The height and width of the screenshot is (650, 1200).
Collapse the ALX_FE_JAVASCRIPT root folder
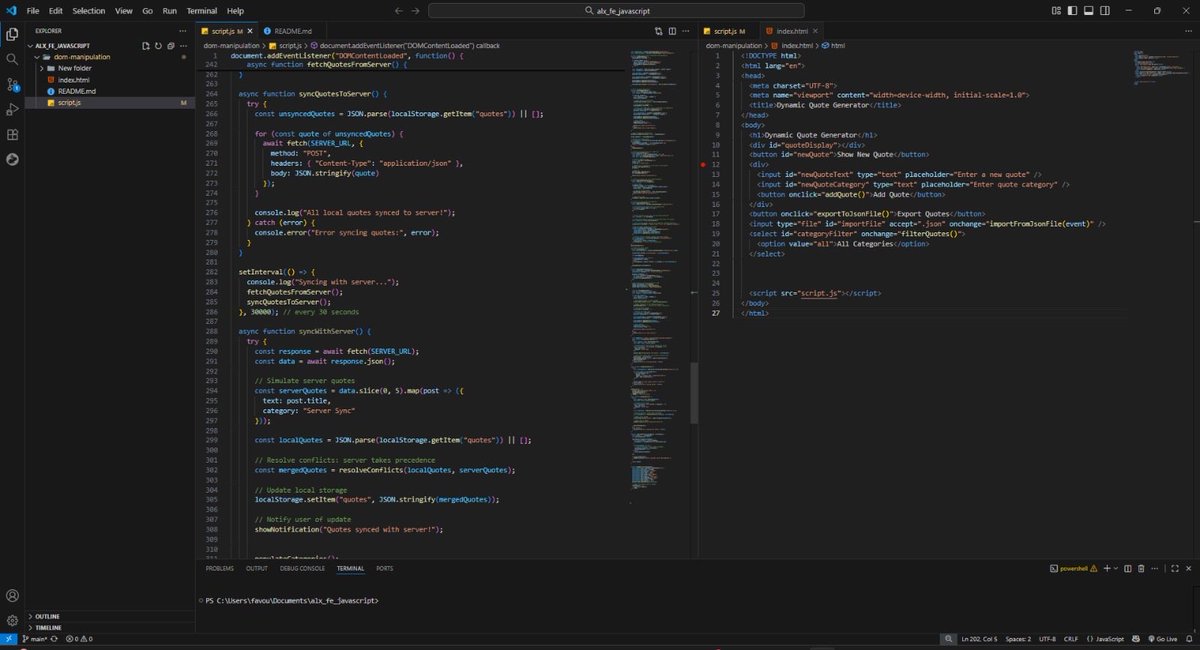(30, 46)
